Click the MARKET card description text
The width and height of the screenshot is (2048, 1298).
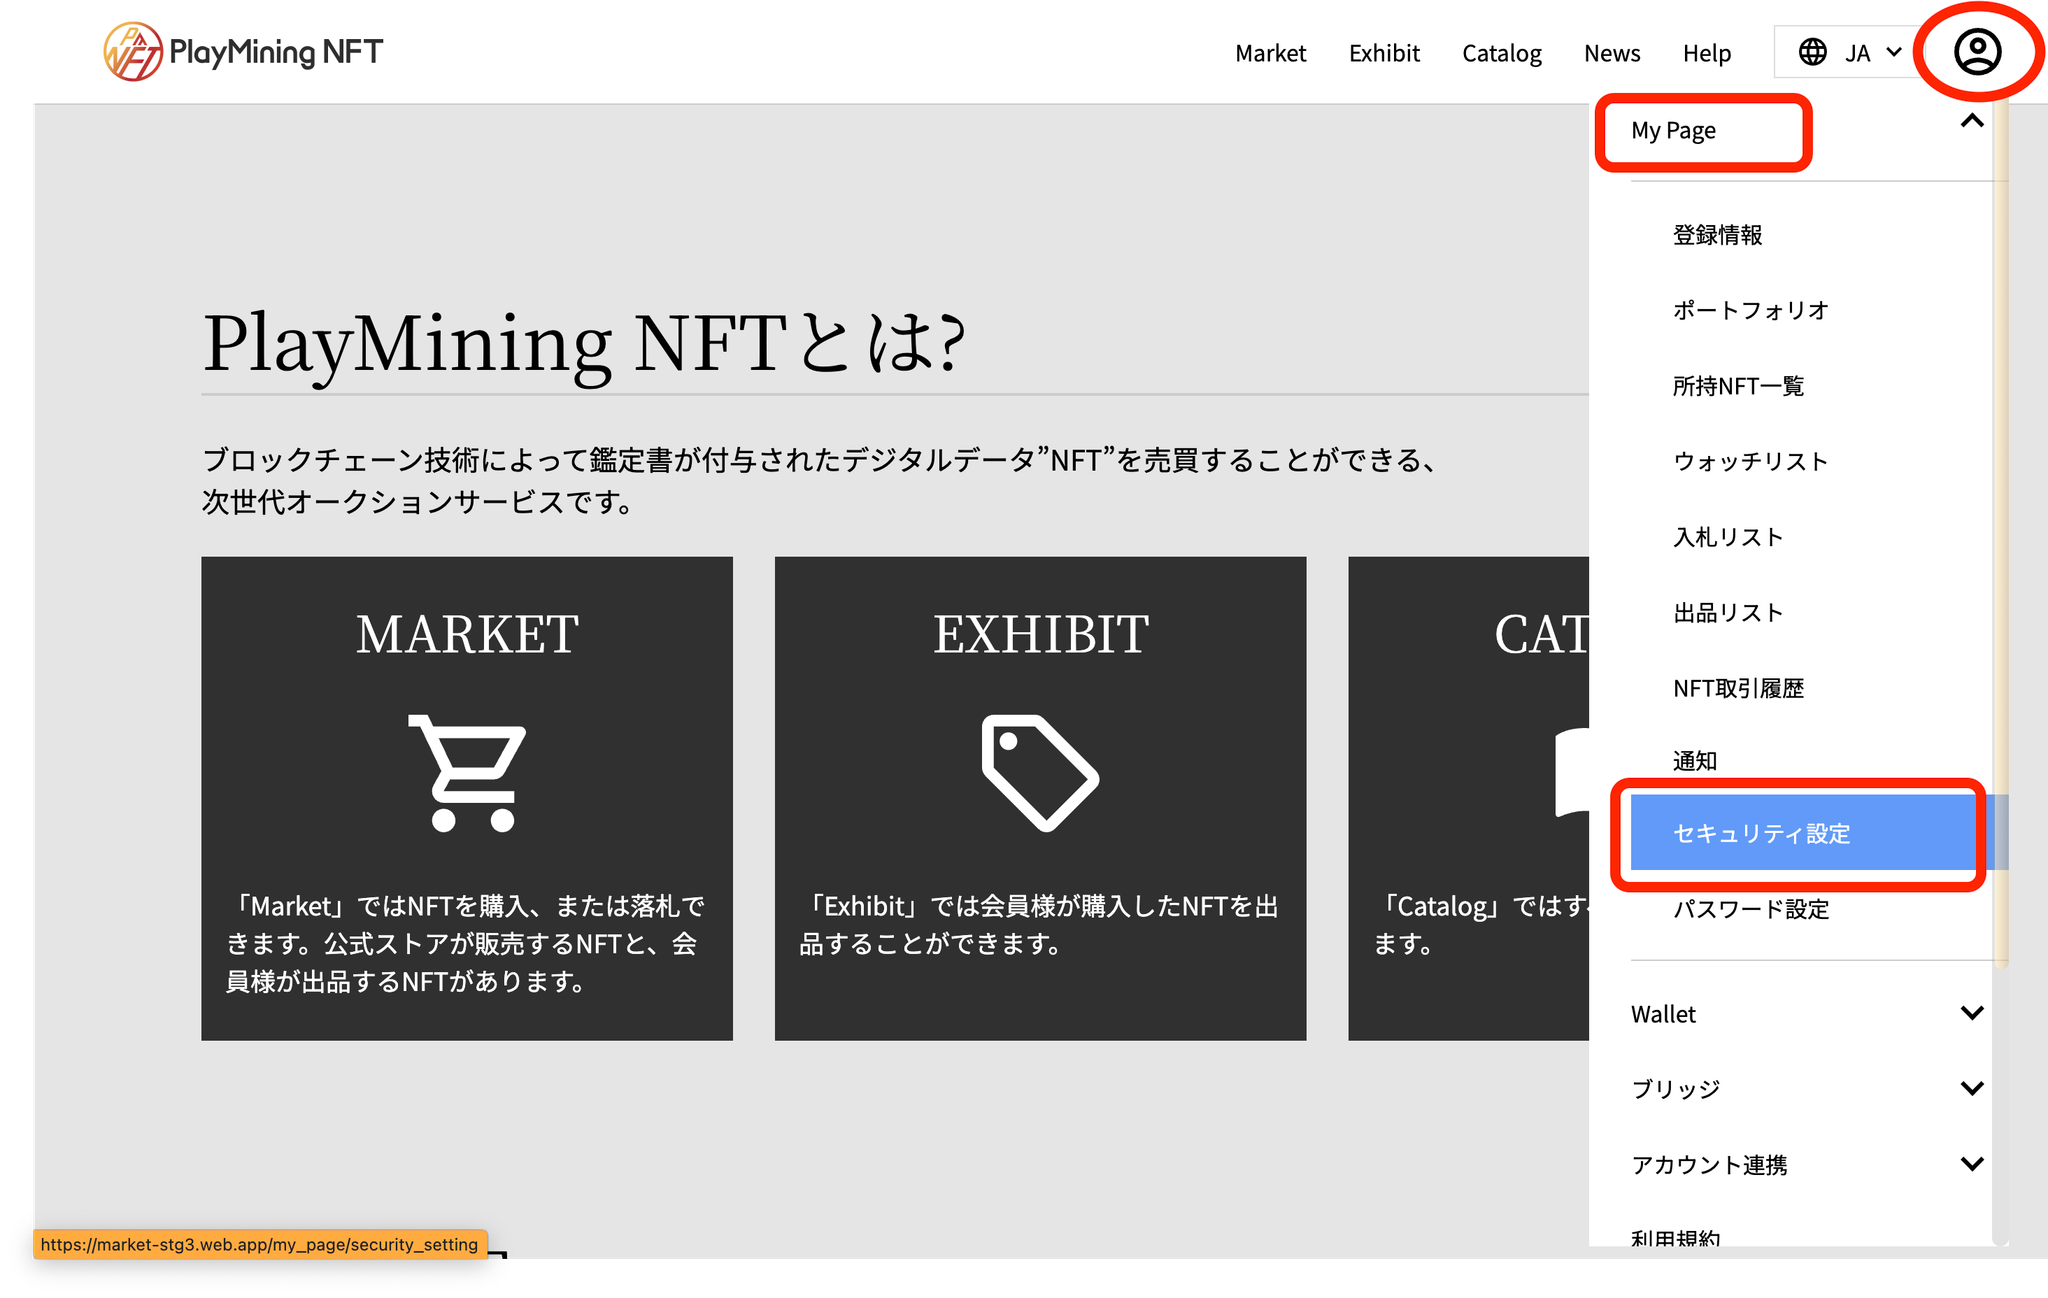pyautogui.click(x=466, y=944)
